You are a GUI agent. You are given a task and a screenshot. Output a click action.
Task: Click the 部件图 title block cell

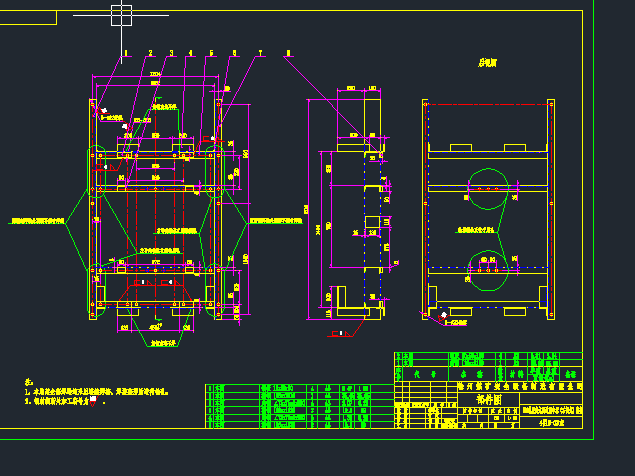[489, 399]
